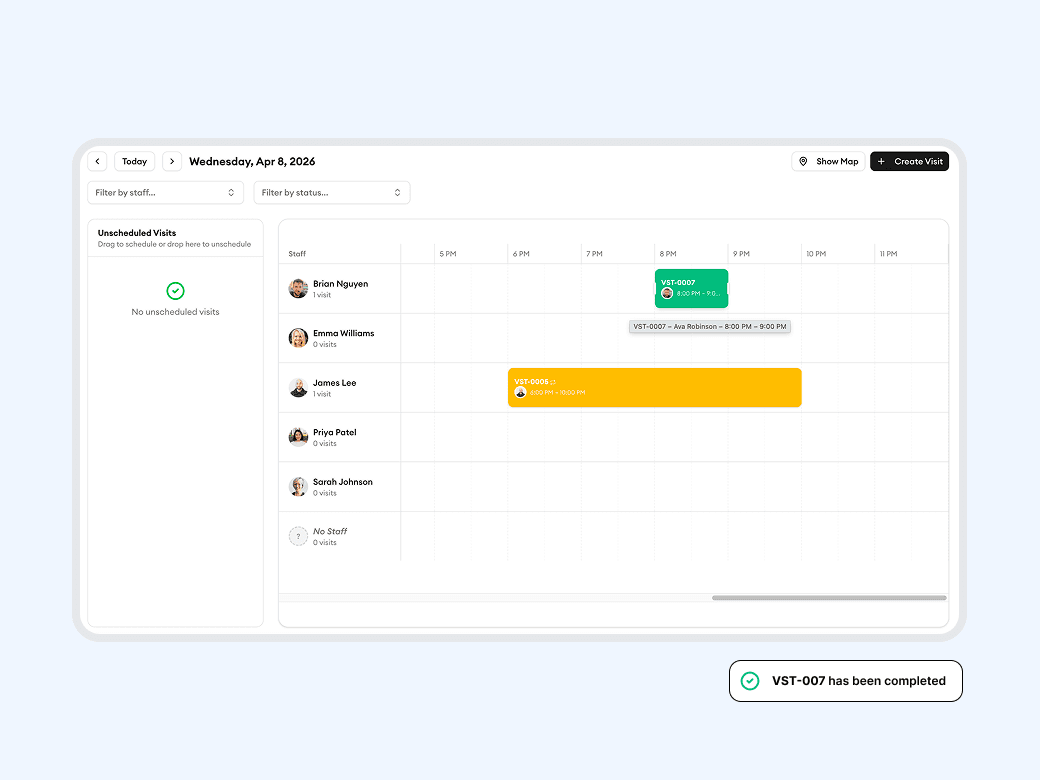
Task: Click the avatar inside the VST-0007 visit card
Action: [667, 292]
